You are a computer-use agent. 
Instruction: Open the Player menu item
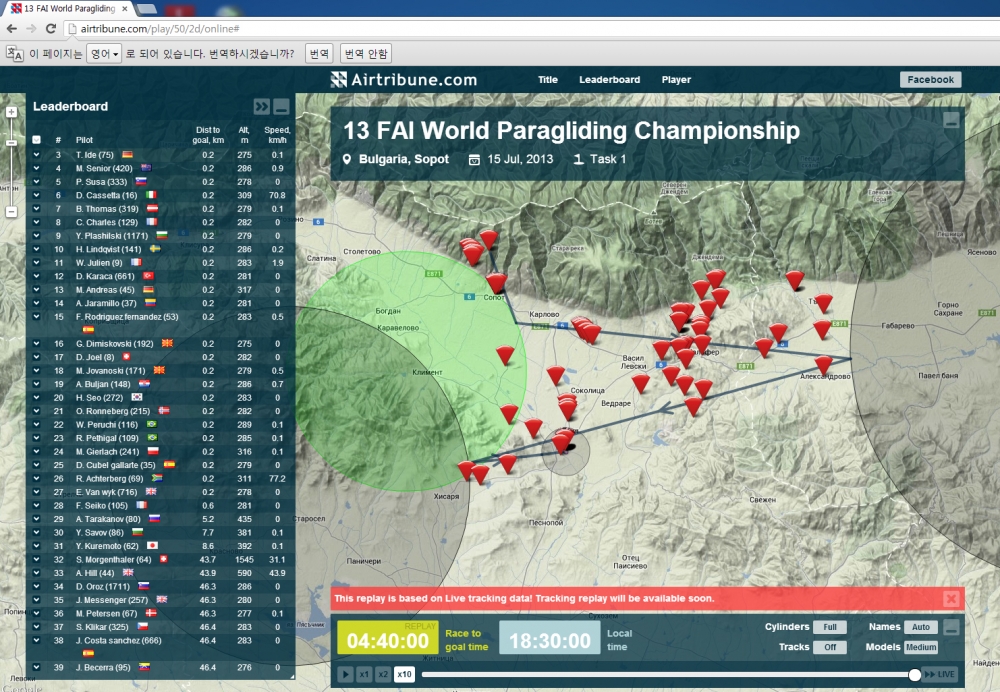676,80
